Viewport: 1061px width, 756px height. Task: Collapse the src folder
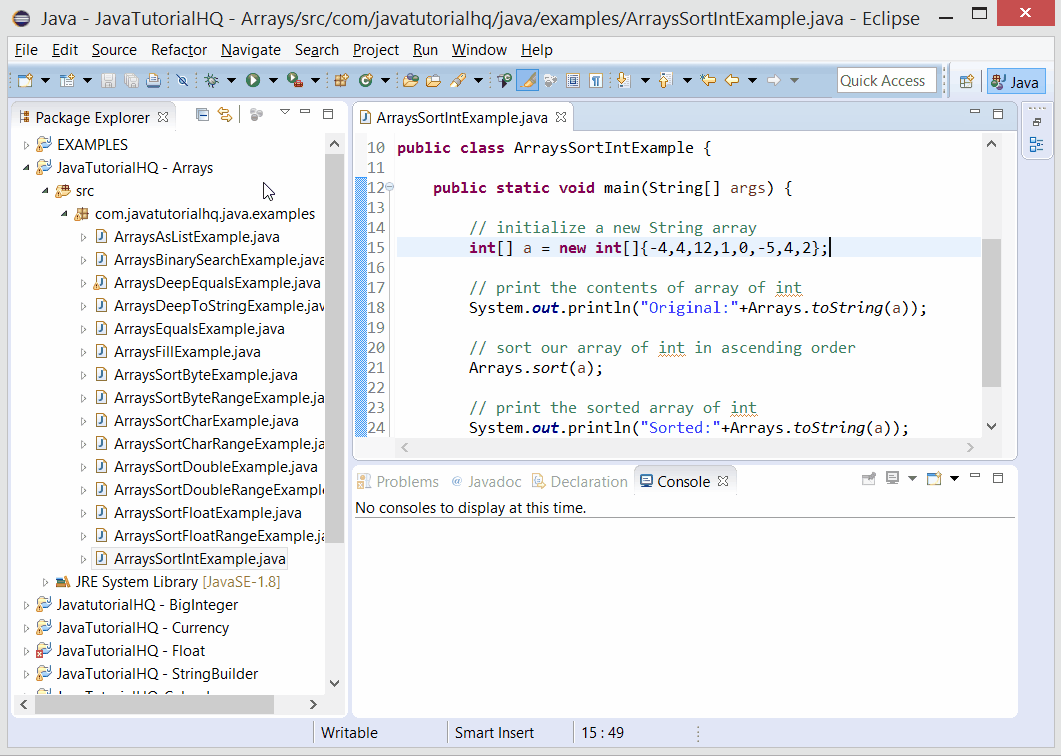point(44,190)
